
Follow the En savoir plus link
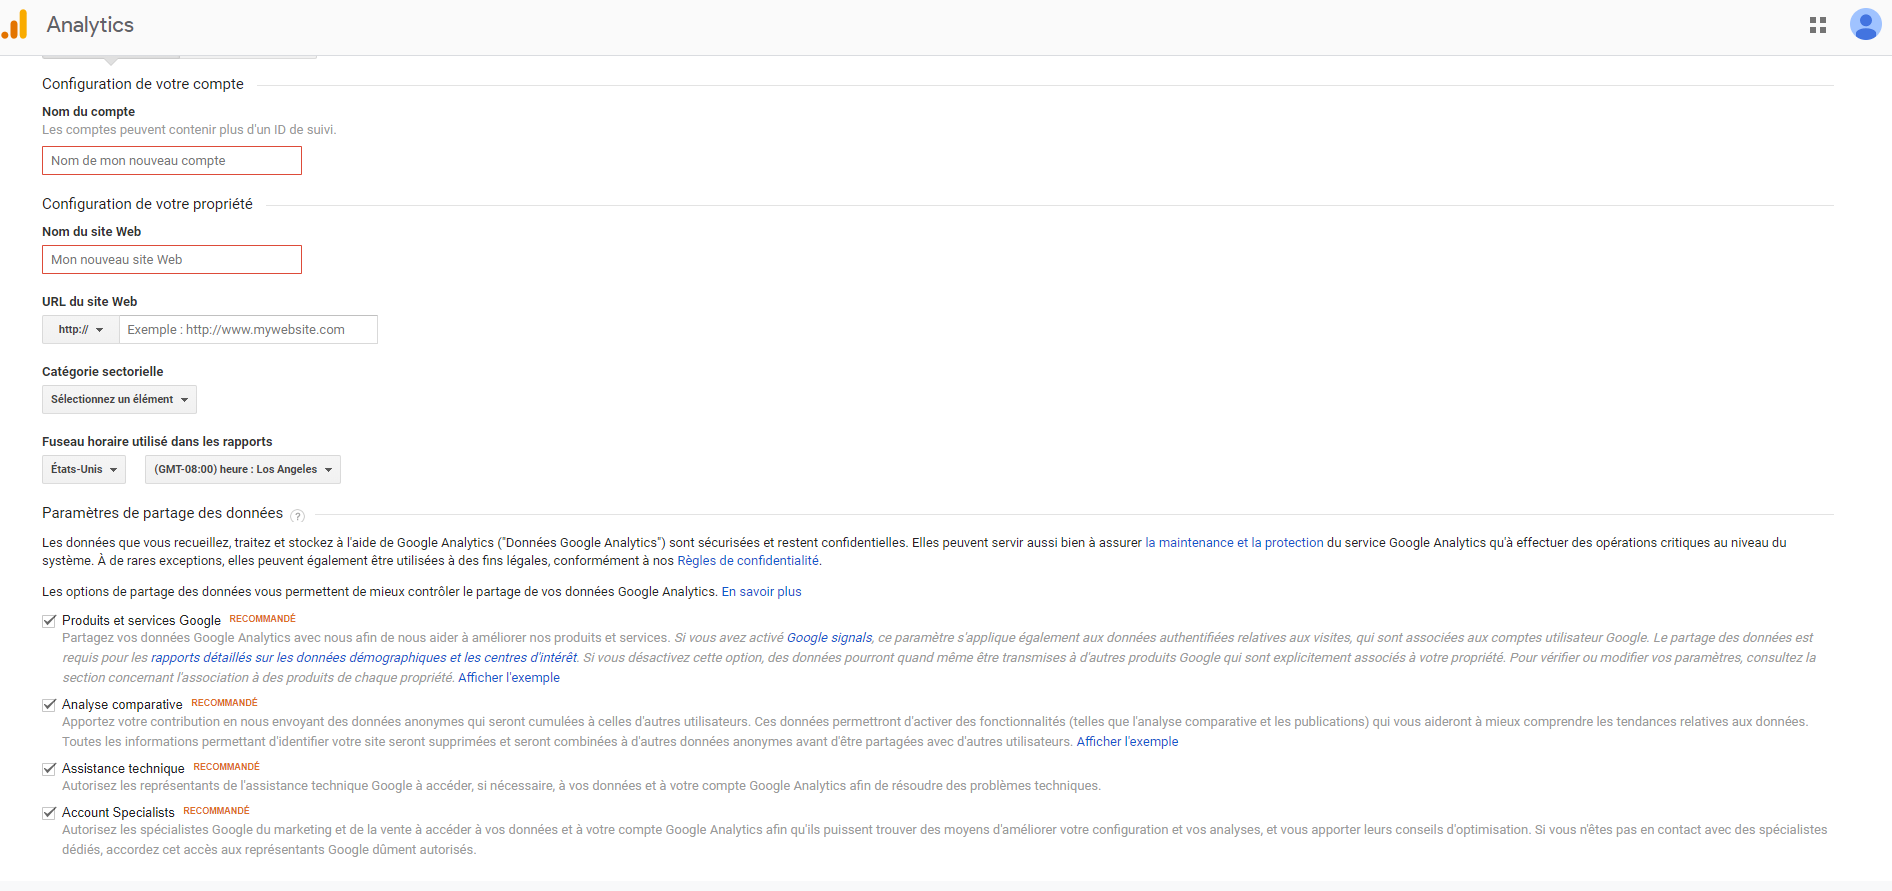[x=762, y=592]
